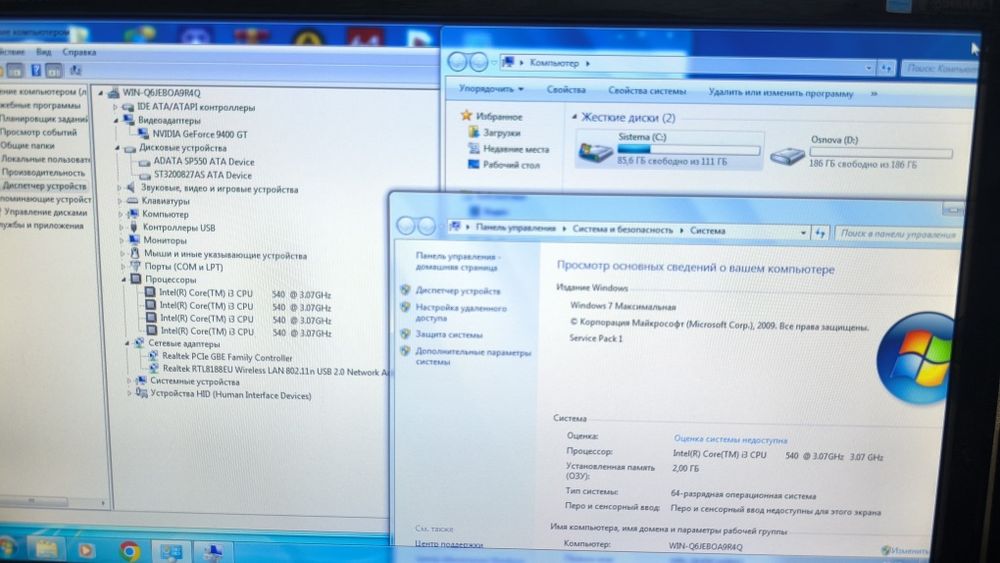Expand IDE ATA/ATAPI контроллеры node
This screenshot has width=1000, height=563.
(115, 107)
